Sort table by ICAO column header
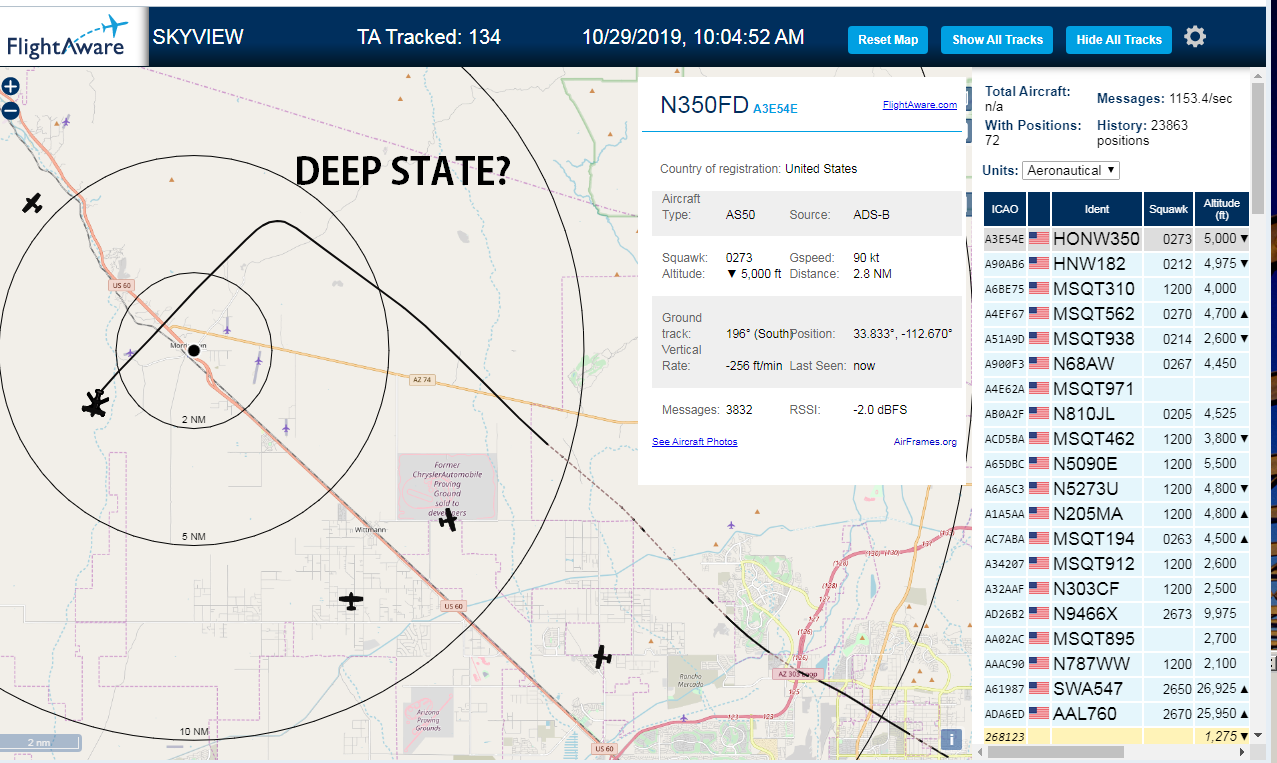This screenshot has height=763, width=1277. [x=1005, y=209]
